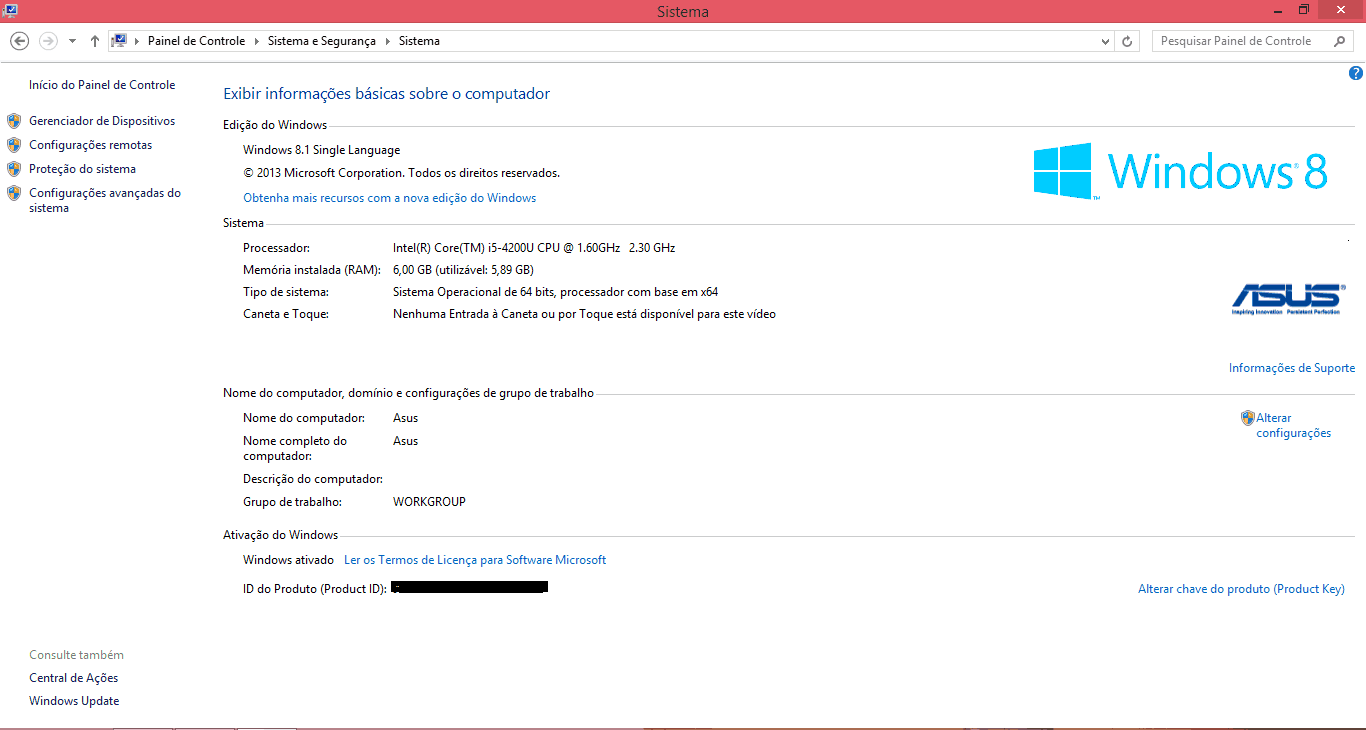Select Sistema in the breadcrumb path
Viewport: 1366px width, 730px height.
coord(419,41)
